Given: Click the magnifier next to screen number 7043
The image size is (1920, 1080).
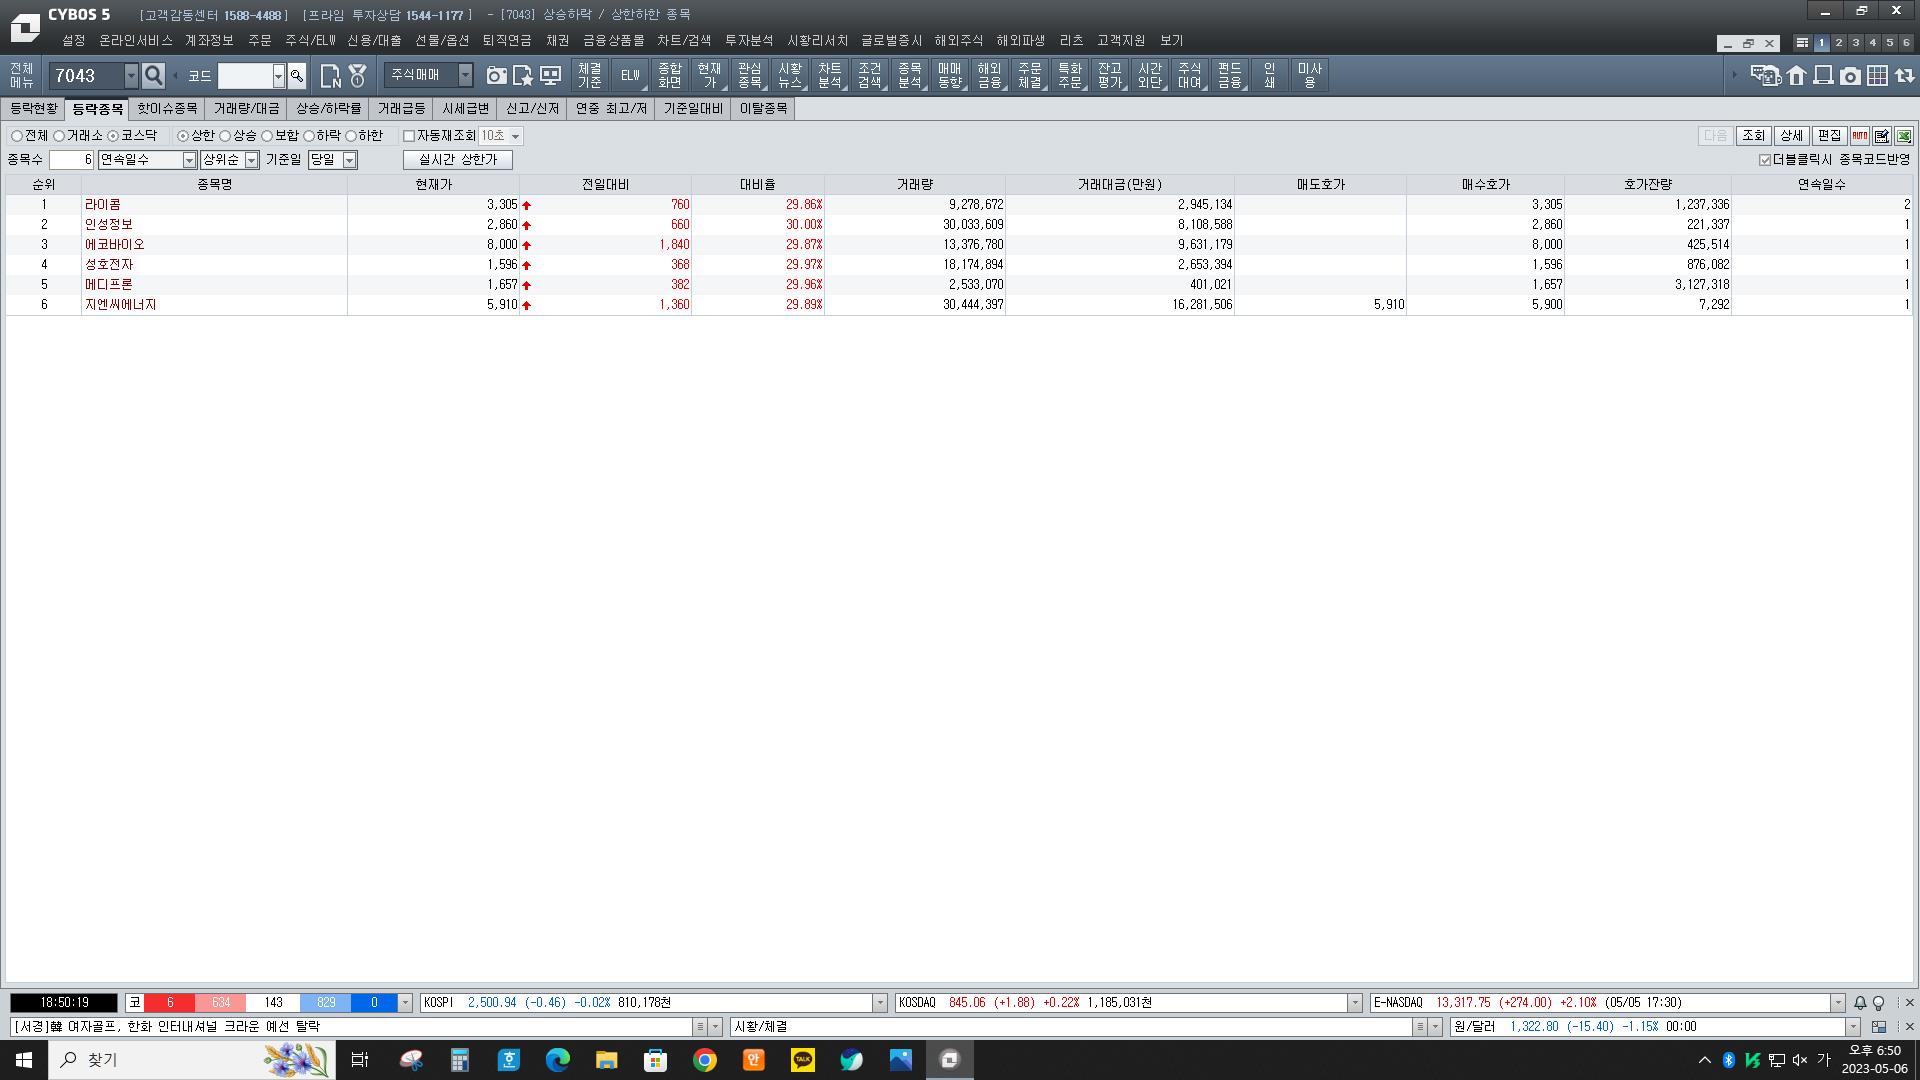Looking at the screenshot, I should (x=153, y=76).
